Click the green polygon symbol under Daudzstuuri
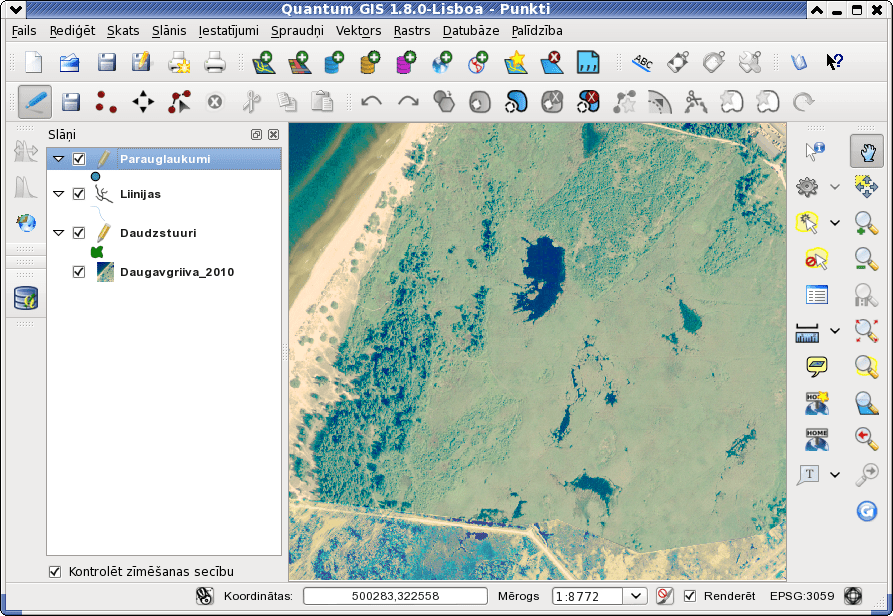 tap(97, 252)
